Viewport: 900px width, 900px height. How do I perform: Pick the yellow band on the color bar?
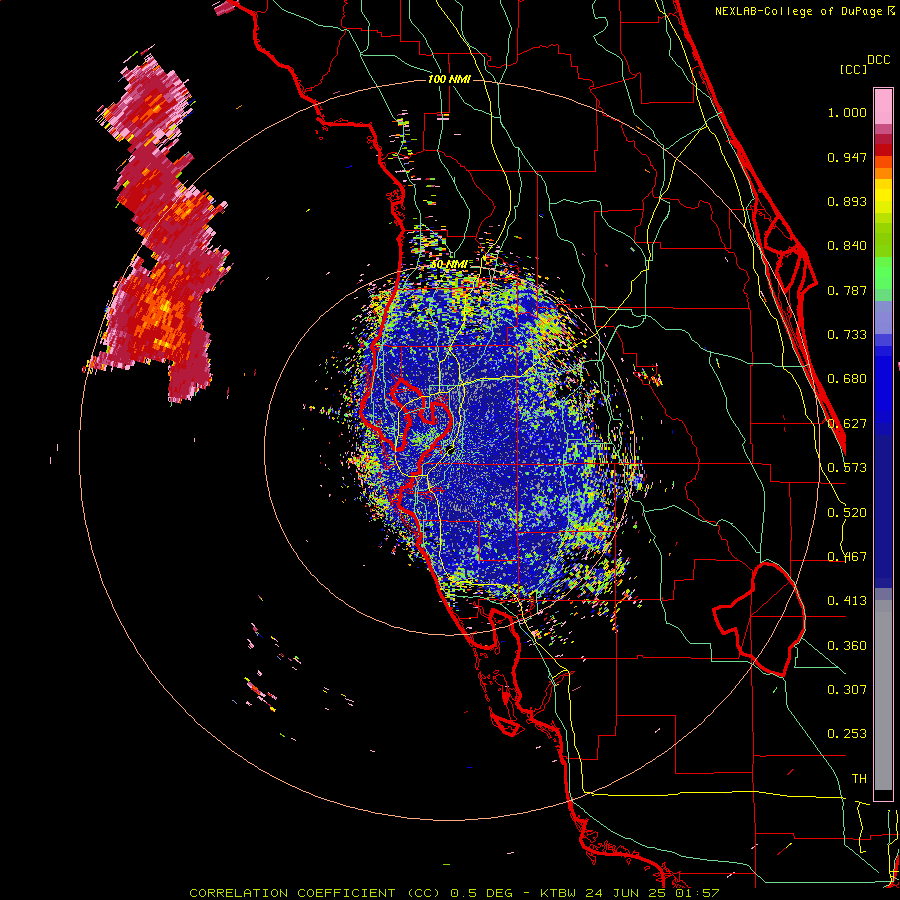(x=883, y=196)
